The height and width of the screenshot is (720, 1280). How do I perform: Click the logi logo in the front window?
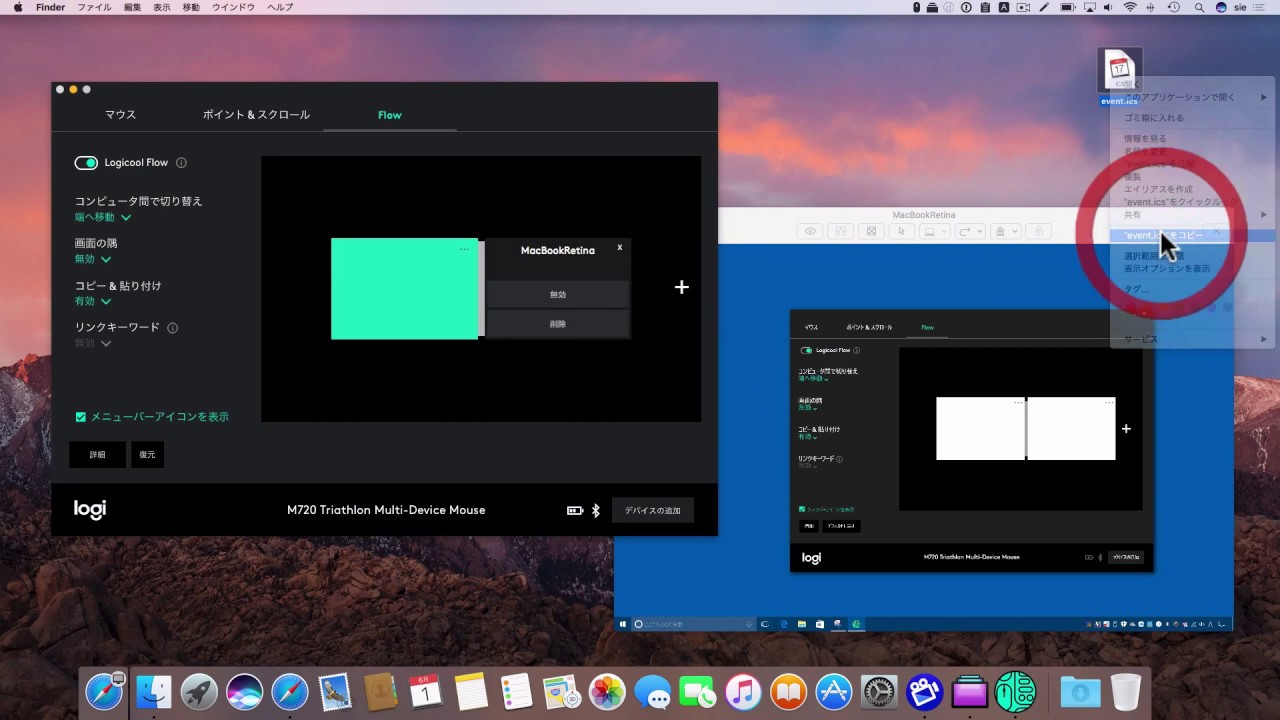(90, 509)
